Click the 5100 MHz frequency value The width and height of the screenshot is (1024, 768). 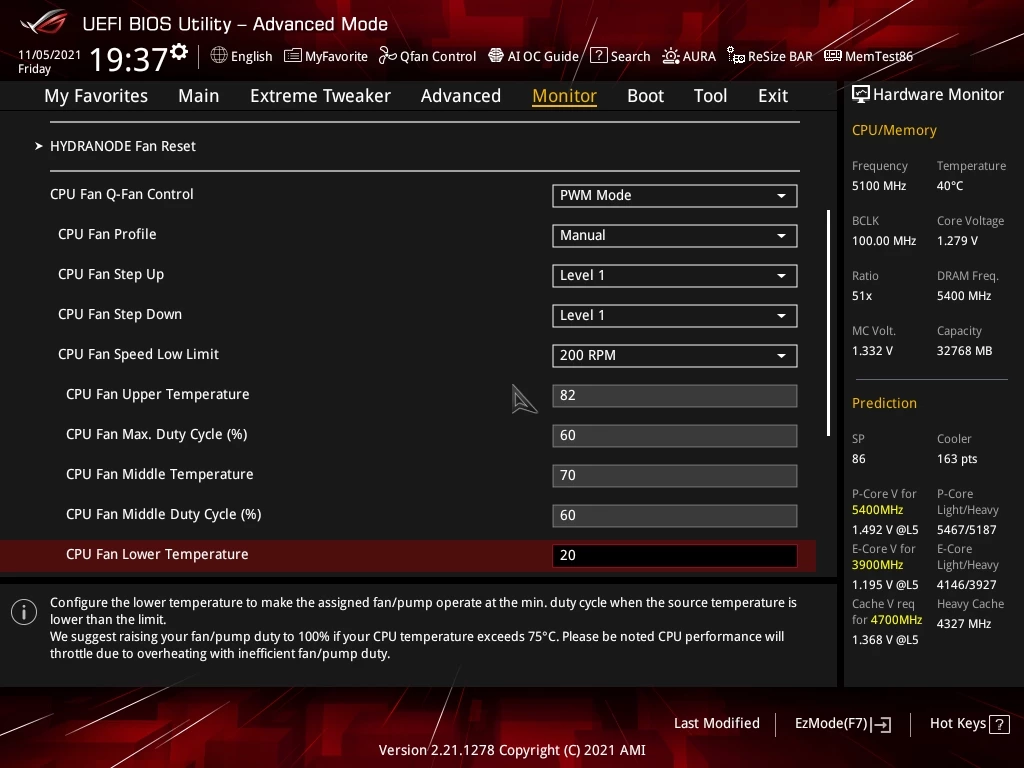pos(878,186)
